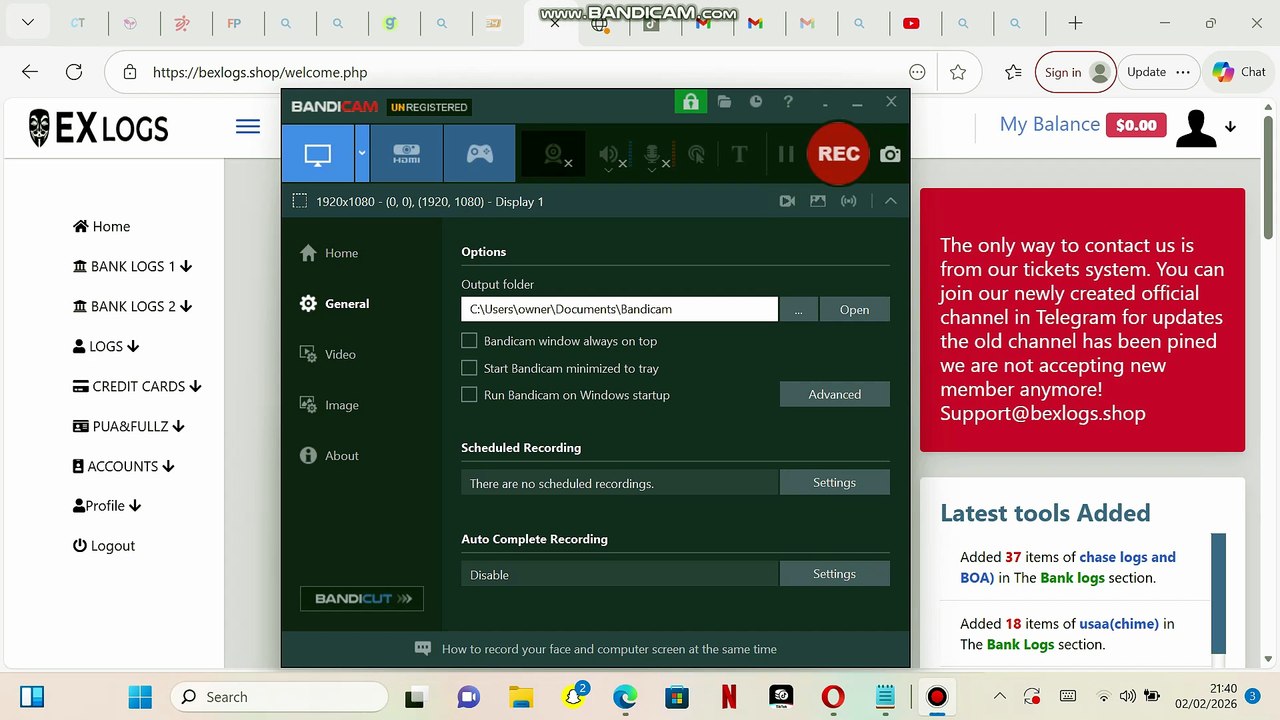Expand ACCOUNTS sidebar menu

tap(124, 467)
